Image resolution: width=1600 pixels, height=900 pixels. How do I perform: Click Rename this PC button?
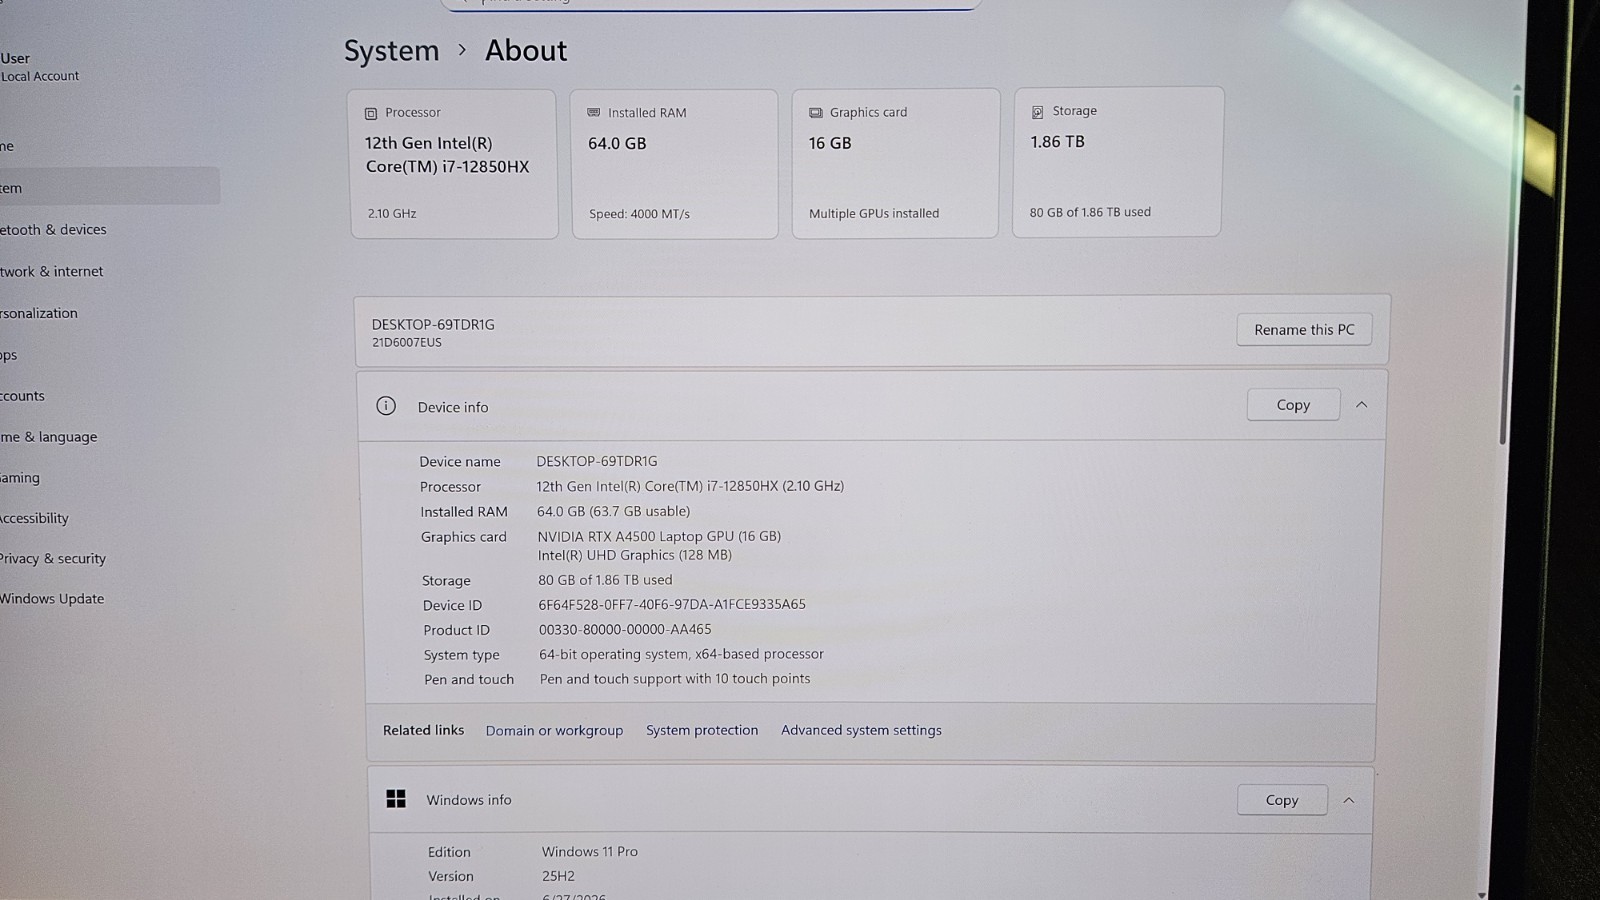point(1304,330)
